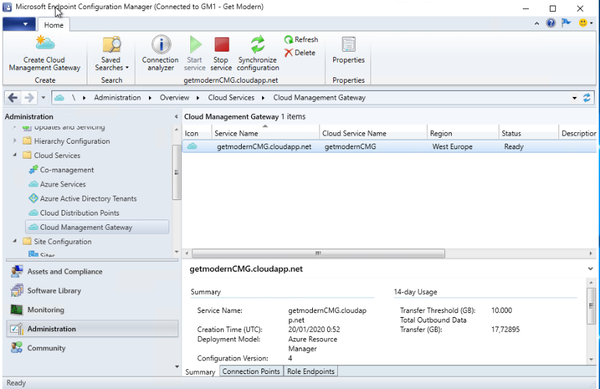Viewport: 600px width, 389px height.
Task: Sort by the Icon column header
Action: click(x=197, y=133)
